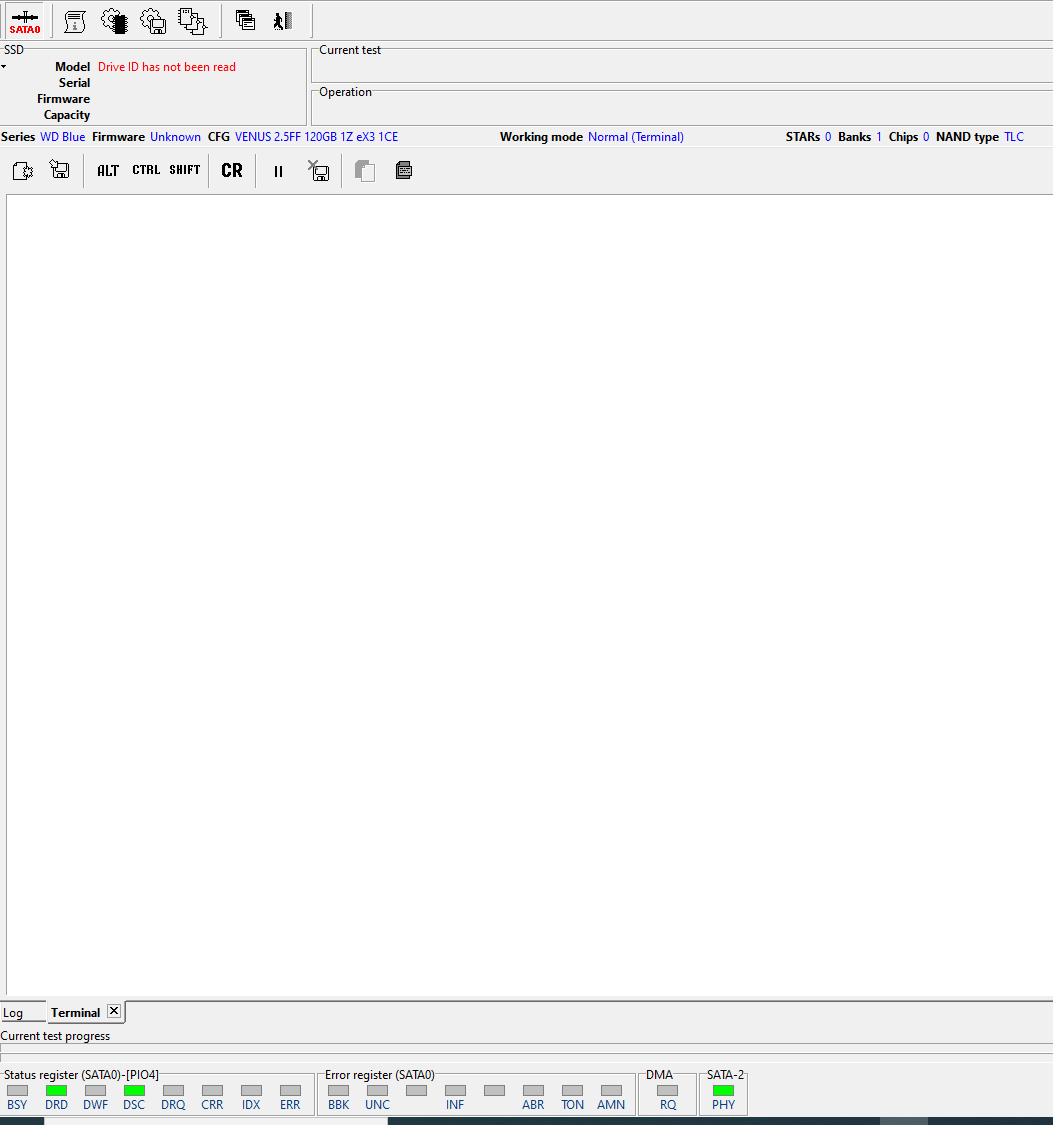Toggle the CTRL modifier key

coord(146,170)
